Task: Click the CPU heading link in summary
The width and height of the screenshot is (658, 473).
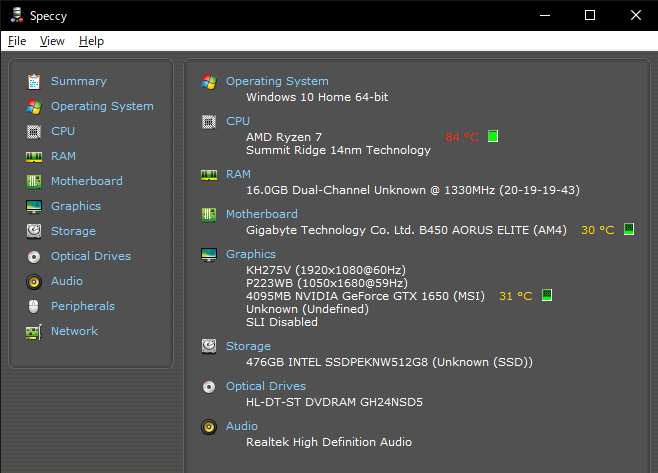Action: 238,121
